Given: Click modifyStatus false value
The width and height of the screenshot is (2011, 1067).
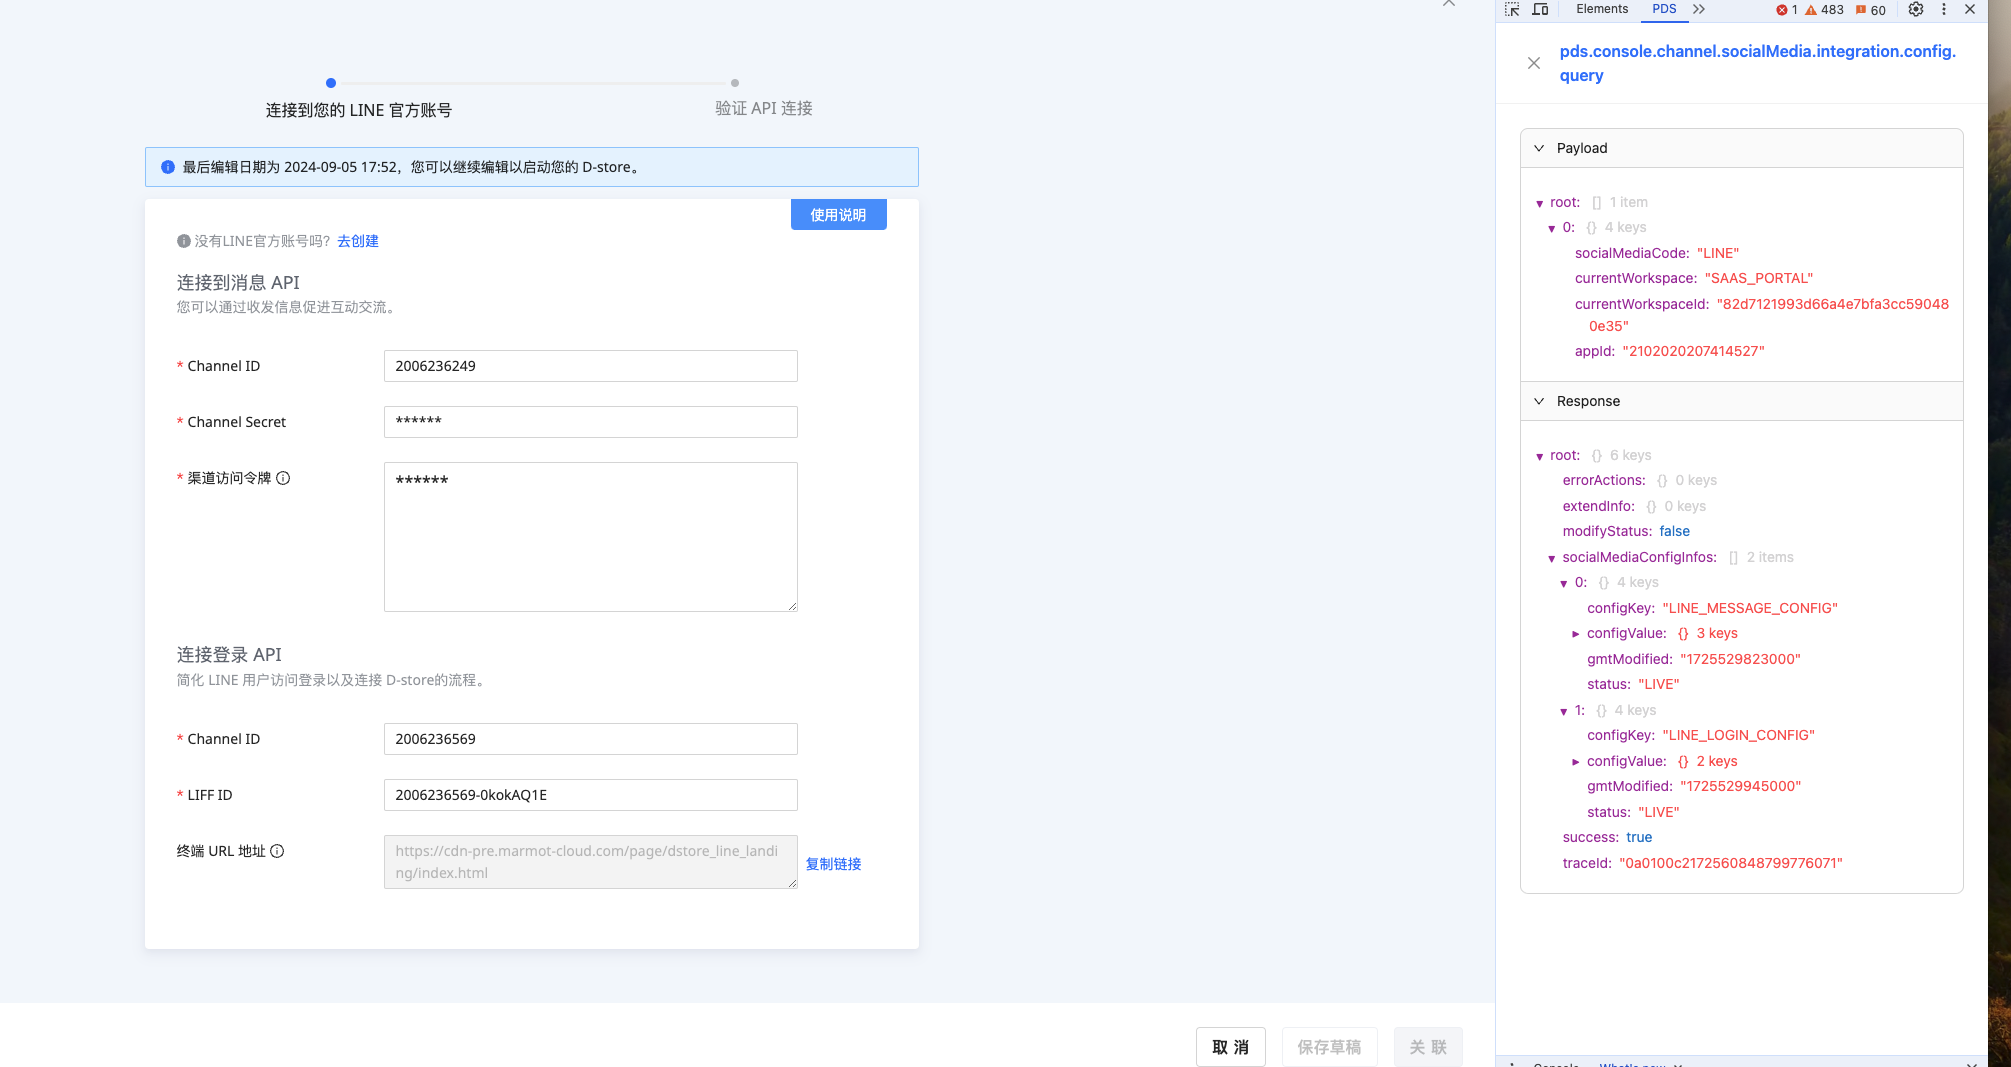Looking at the screenshot, I should (1675, 531).
